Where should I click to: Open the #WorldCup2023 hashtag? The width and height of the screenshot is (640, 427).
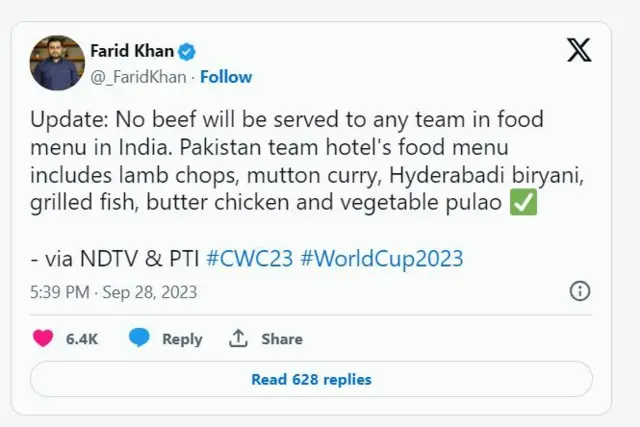[380, 258]
